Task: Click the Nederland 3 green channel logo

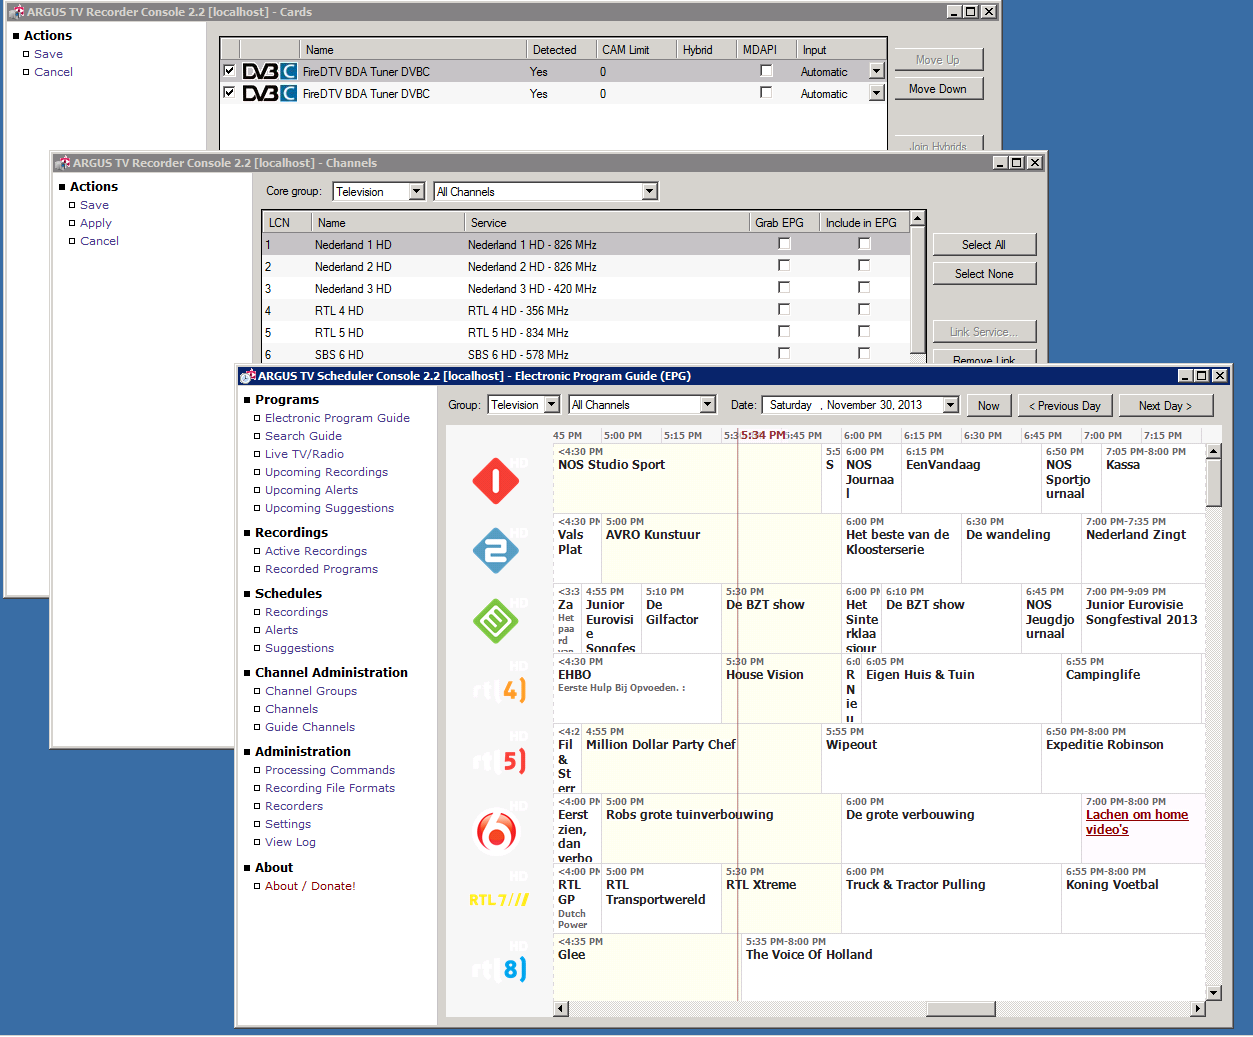Action: click(x=496, y=621)
